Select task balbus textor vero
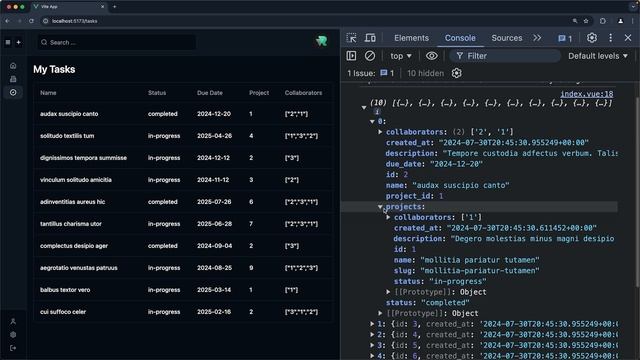The image size is (640, 360). pos(65,290)
